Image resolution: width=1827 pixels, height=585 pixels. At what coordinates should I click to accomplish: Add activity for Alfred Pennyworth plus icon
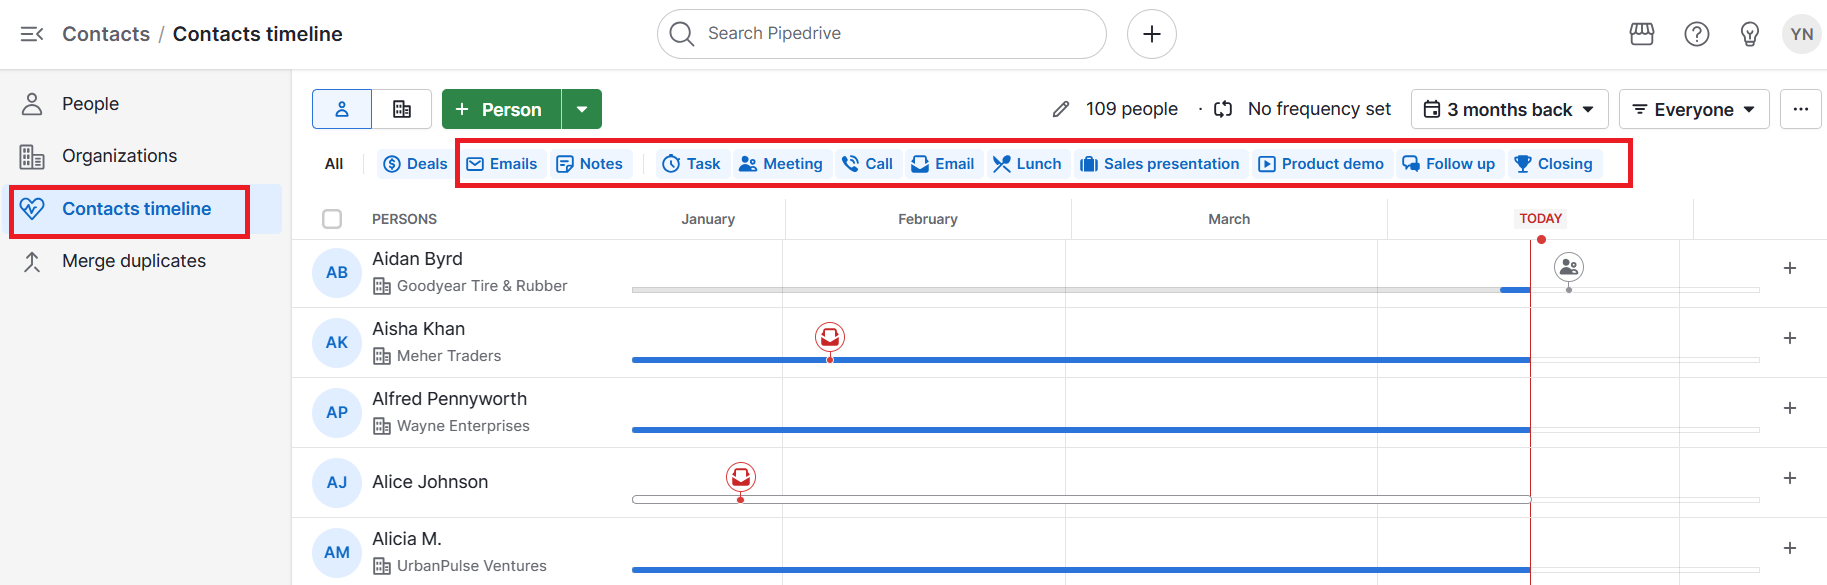(1790, 408)
